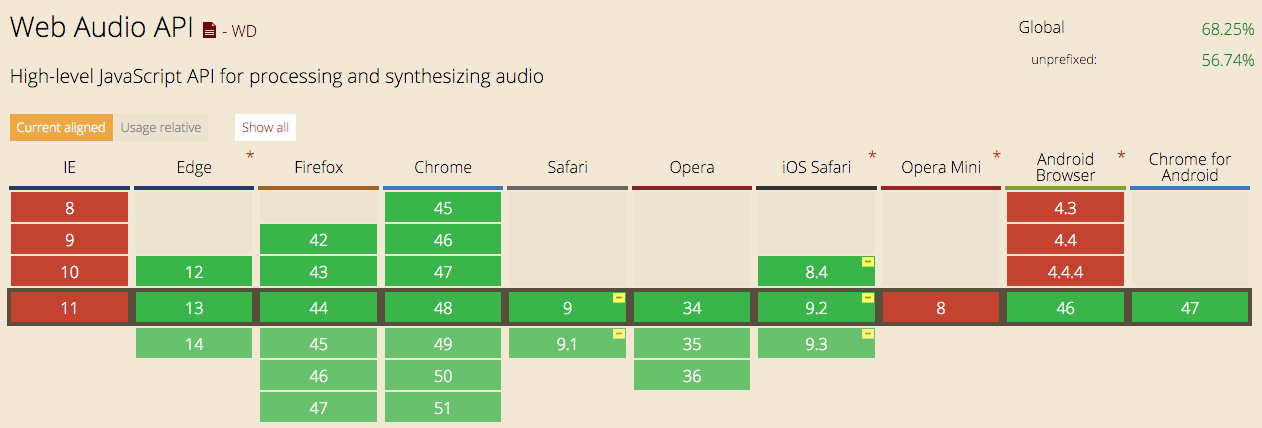Click yellow note flag on iOS Safari 9.2
Viewport: 1262px width, 428px height.
click(x=867, y=298)
